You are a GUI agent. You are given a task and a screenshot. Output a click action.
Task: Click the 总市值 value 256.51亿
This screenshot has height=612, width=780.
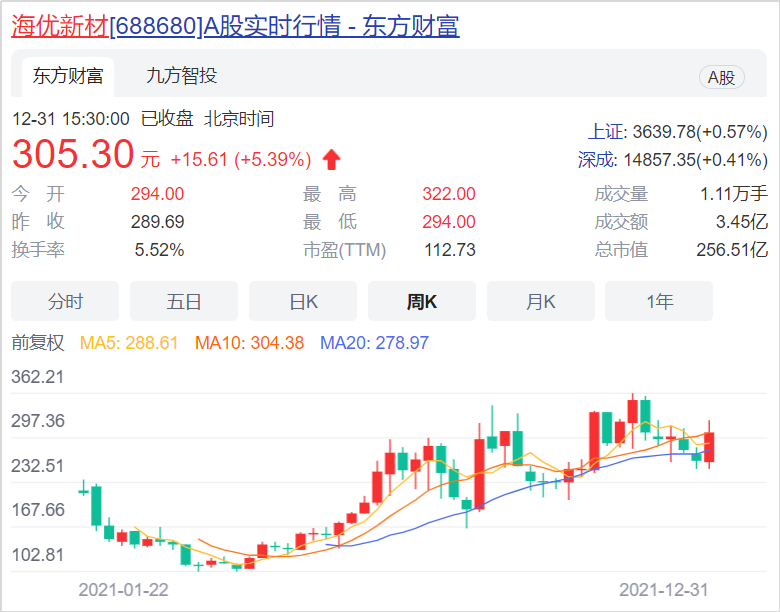(732, 249)
